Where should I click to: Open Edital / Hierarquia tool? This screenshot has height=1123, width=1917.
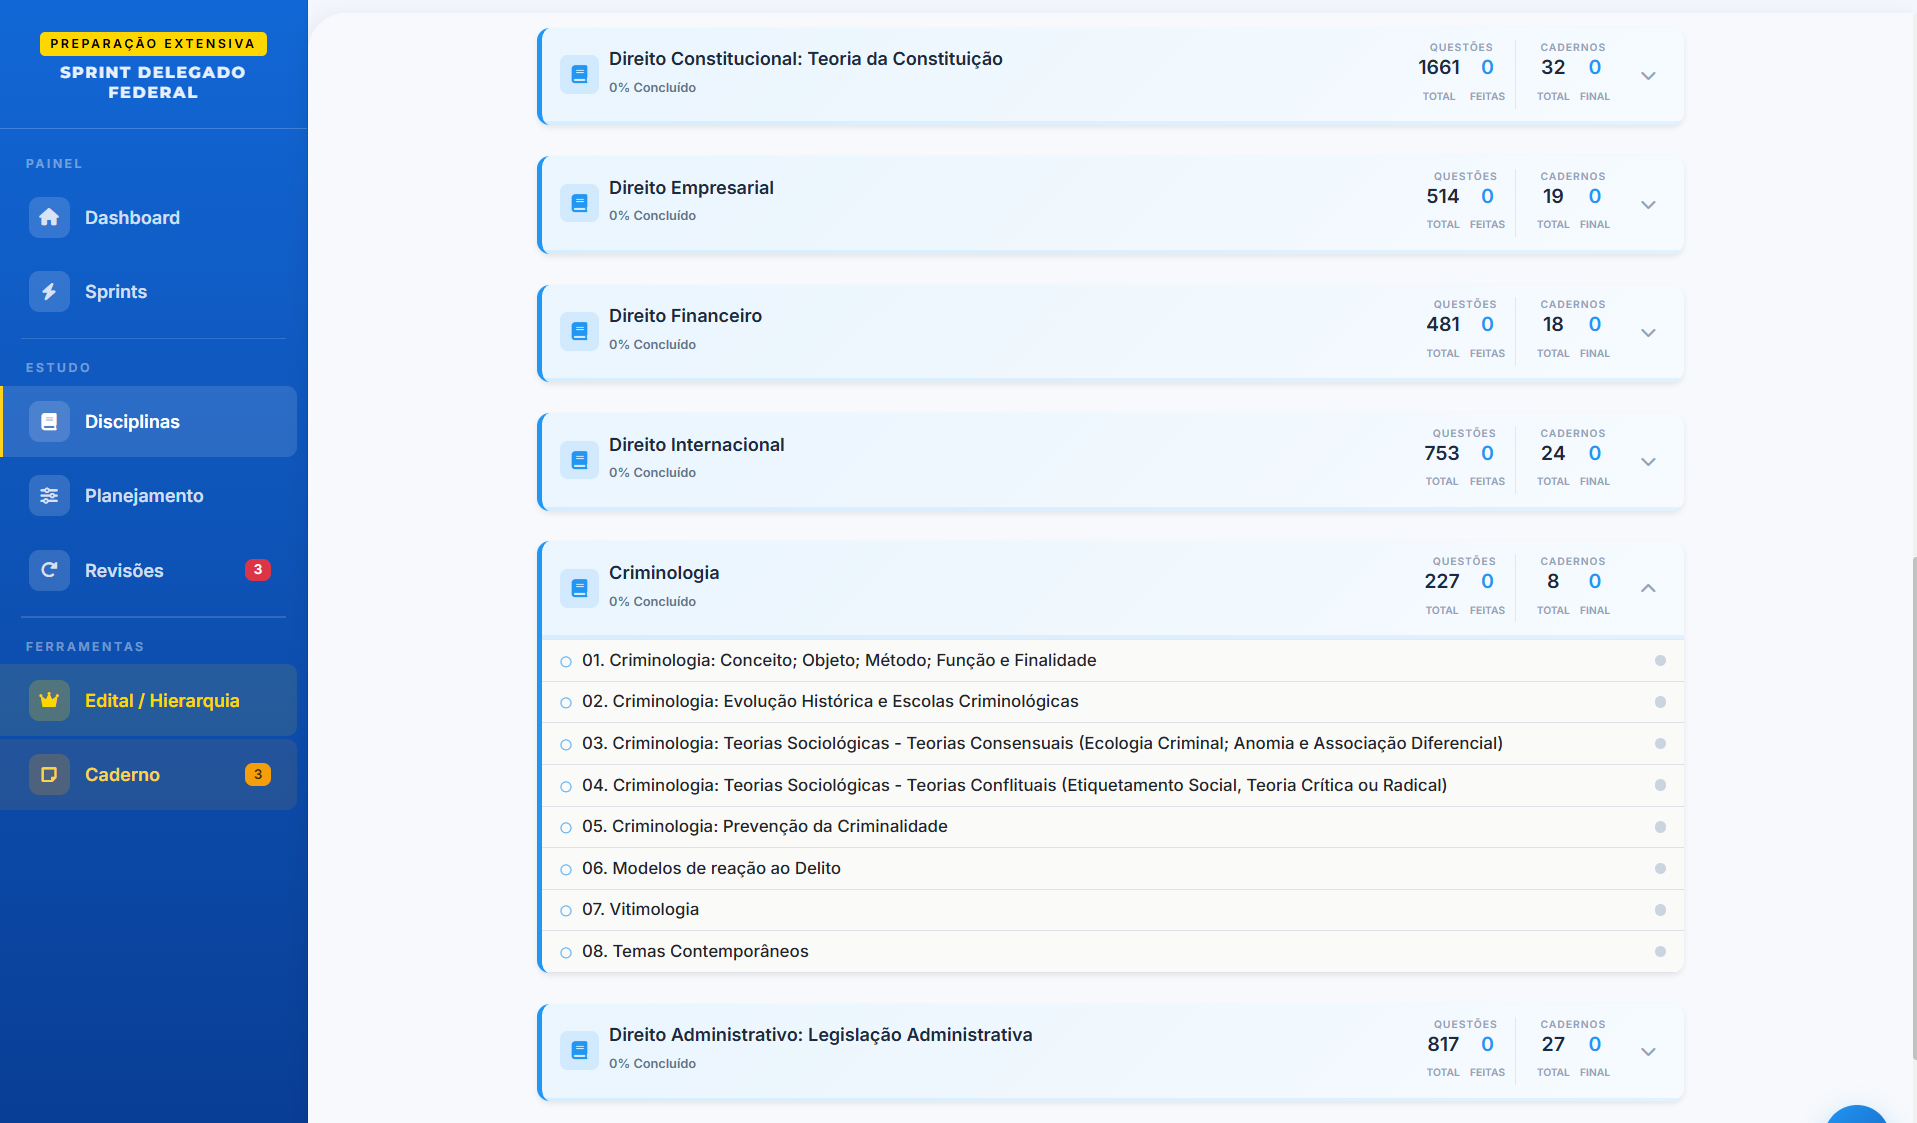click(x=149, y=700)
